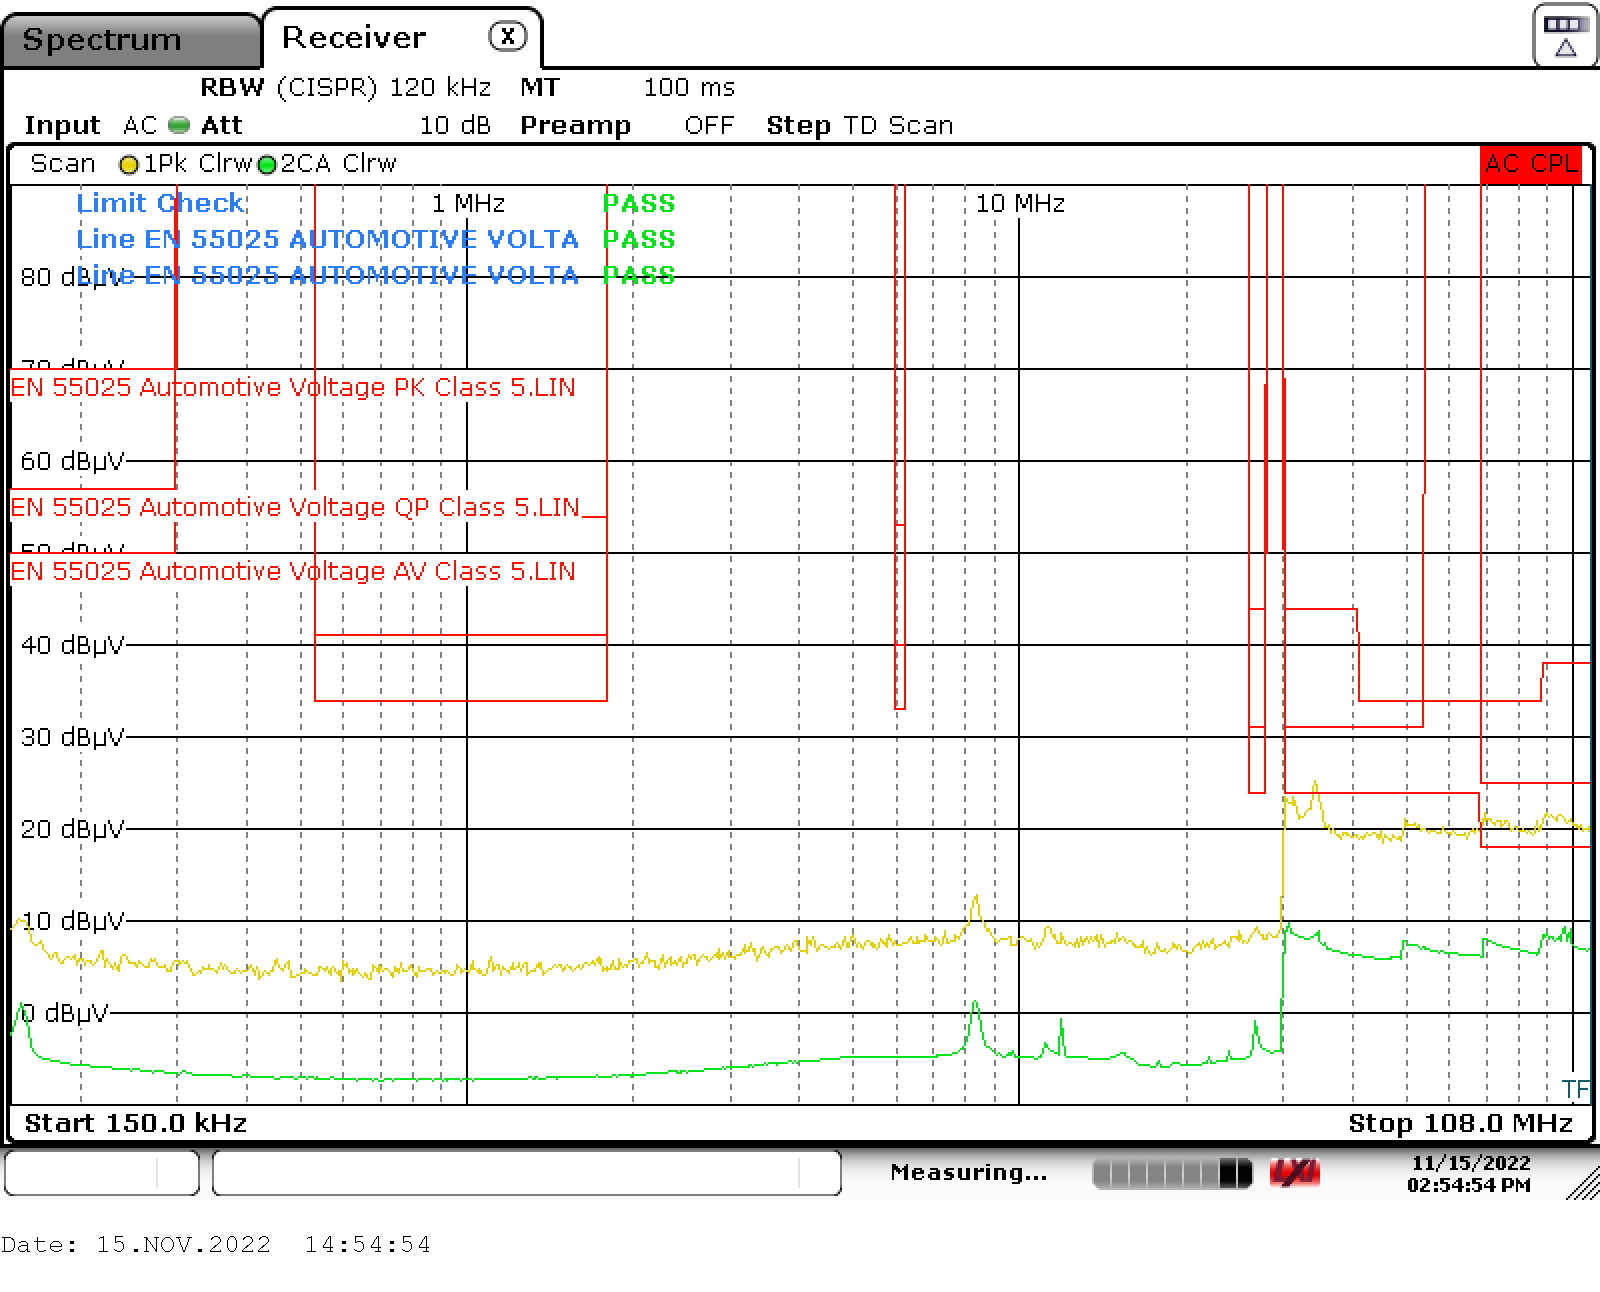Screen dimensions: 1600x1292
Task: Close the Receiver tab via its X icon
Action: [x=509, y=35]
